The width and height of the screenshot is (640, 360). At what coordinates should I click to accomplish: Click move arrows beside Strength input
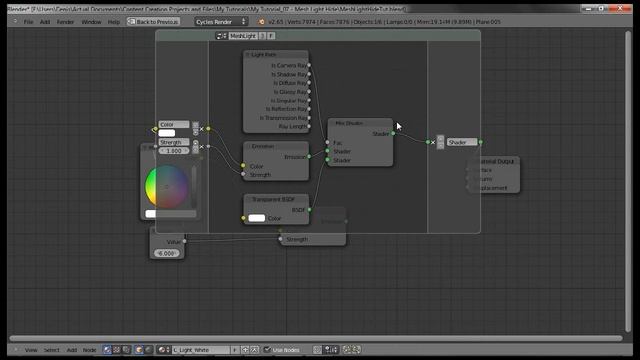pos(196,147)
